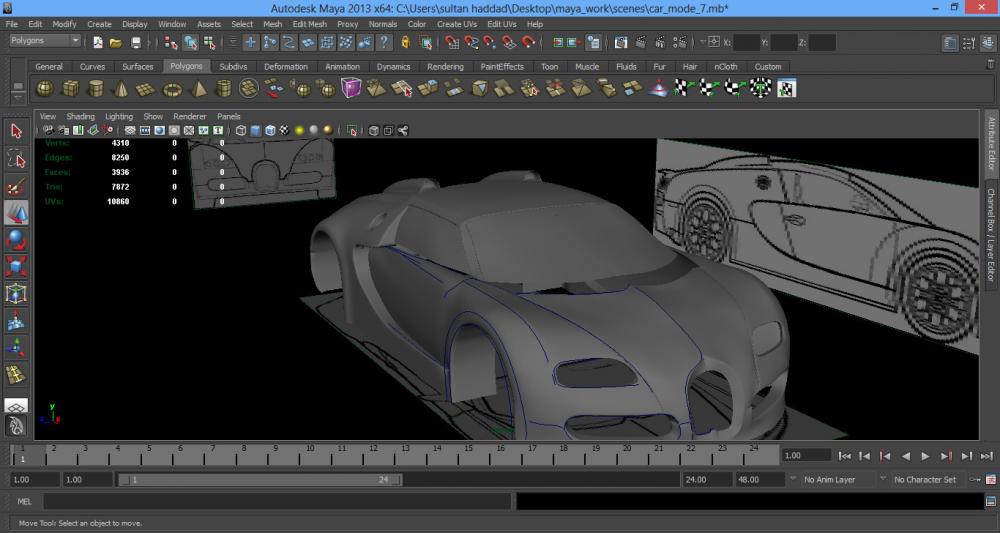Switch to the Rendering shelf tab
This screenshot has width=1000, height=533.
pyautogui.click(x=445, y=67)
